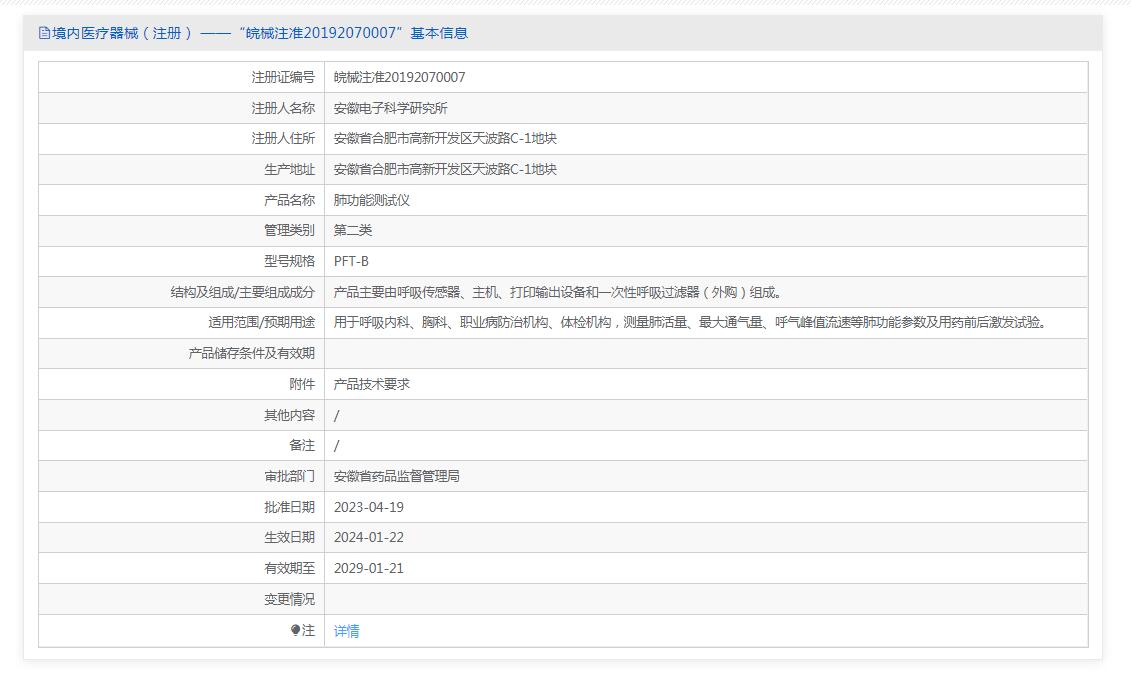The width and height of the screenshot is (1131, 687).
Task: Click the 产品名称 label
Action: (x=289, y=201)
